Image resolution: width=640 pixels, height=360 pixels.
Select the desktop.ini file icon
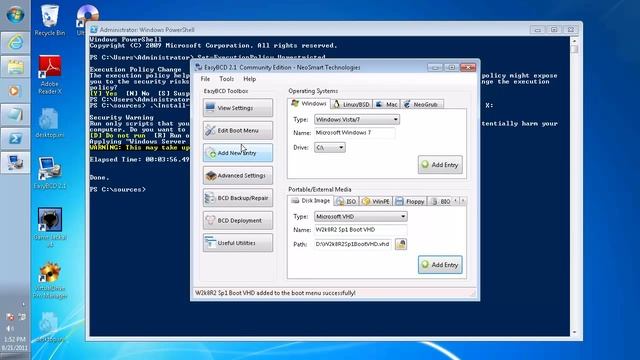[x=49, y=123]
